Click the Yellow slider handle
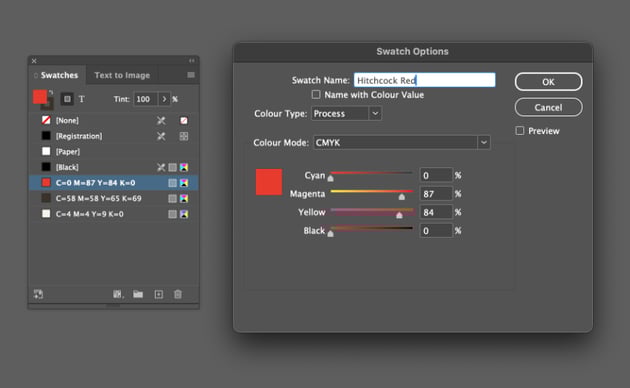The image size is (630, 388). click(399, 215)
